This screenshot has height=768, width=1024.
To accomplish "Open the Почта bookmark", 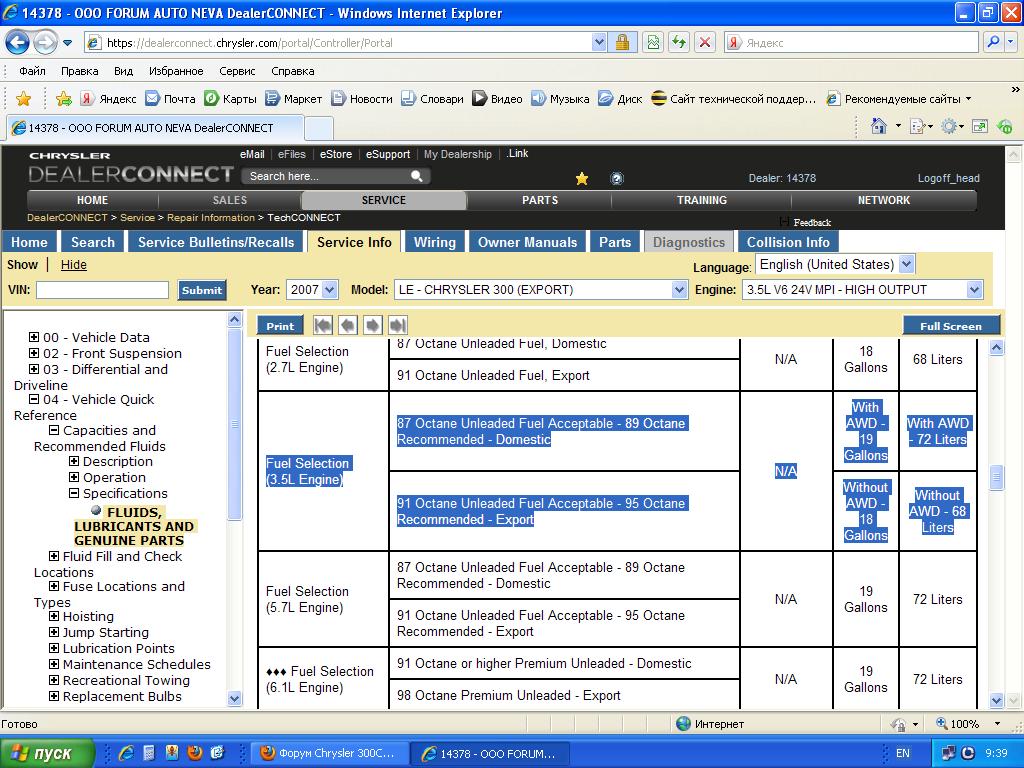I will pyautogui.click(x=170, y=99).
